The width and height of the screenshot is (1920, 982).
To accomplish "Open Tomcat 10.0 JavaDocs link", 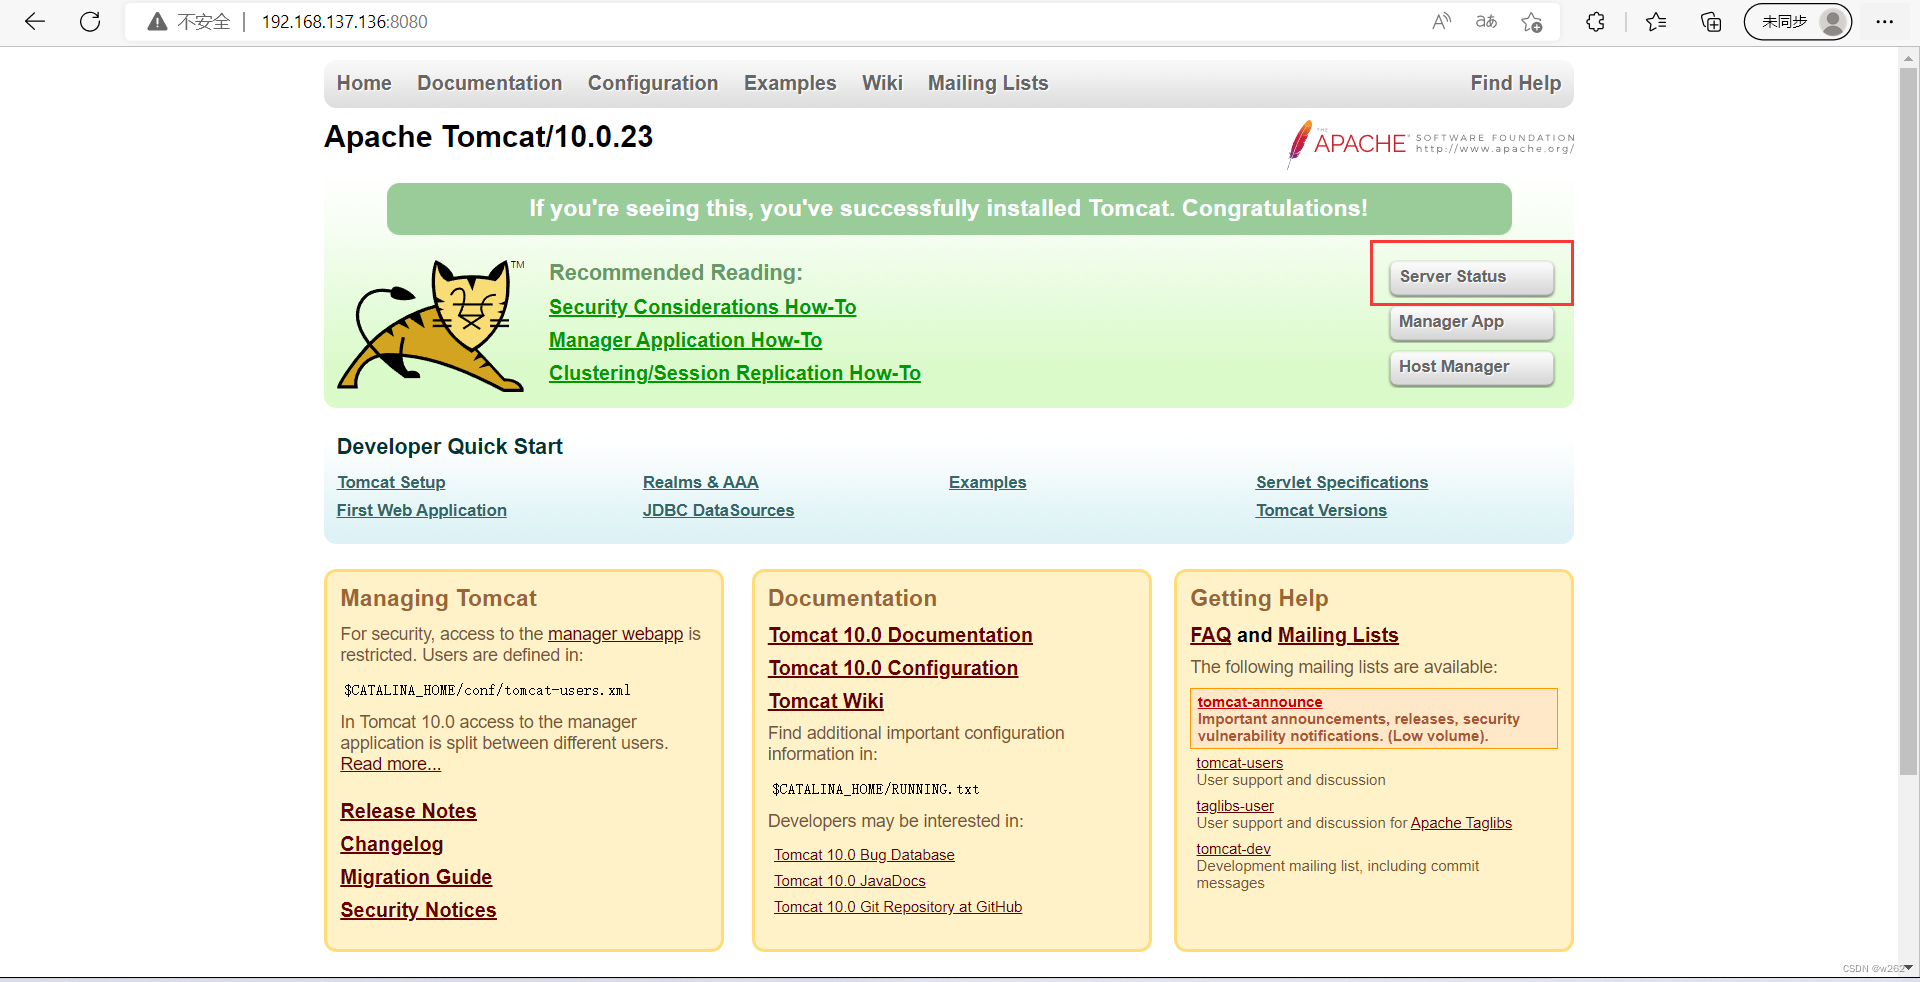I will tap(849, 881).
